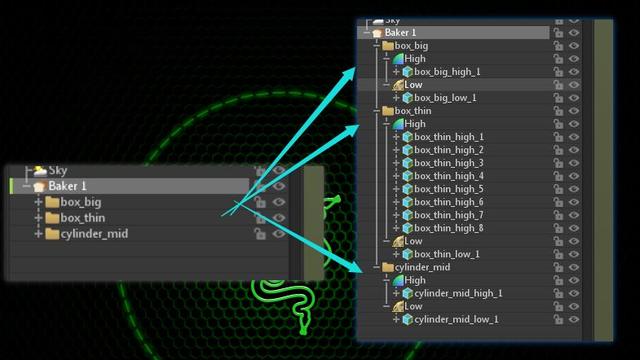640x360 pixels.
Task: Hide Baker 1 in right panel
Action: pyautogui.click(x=574, y=33)
